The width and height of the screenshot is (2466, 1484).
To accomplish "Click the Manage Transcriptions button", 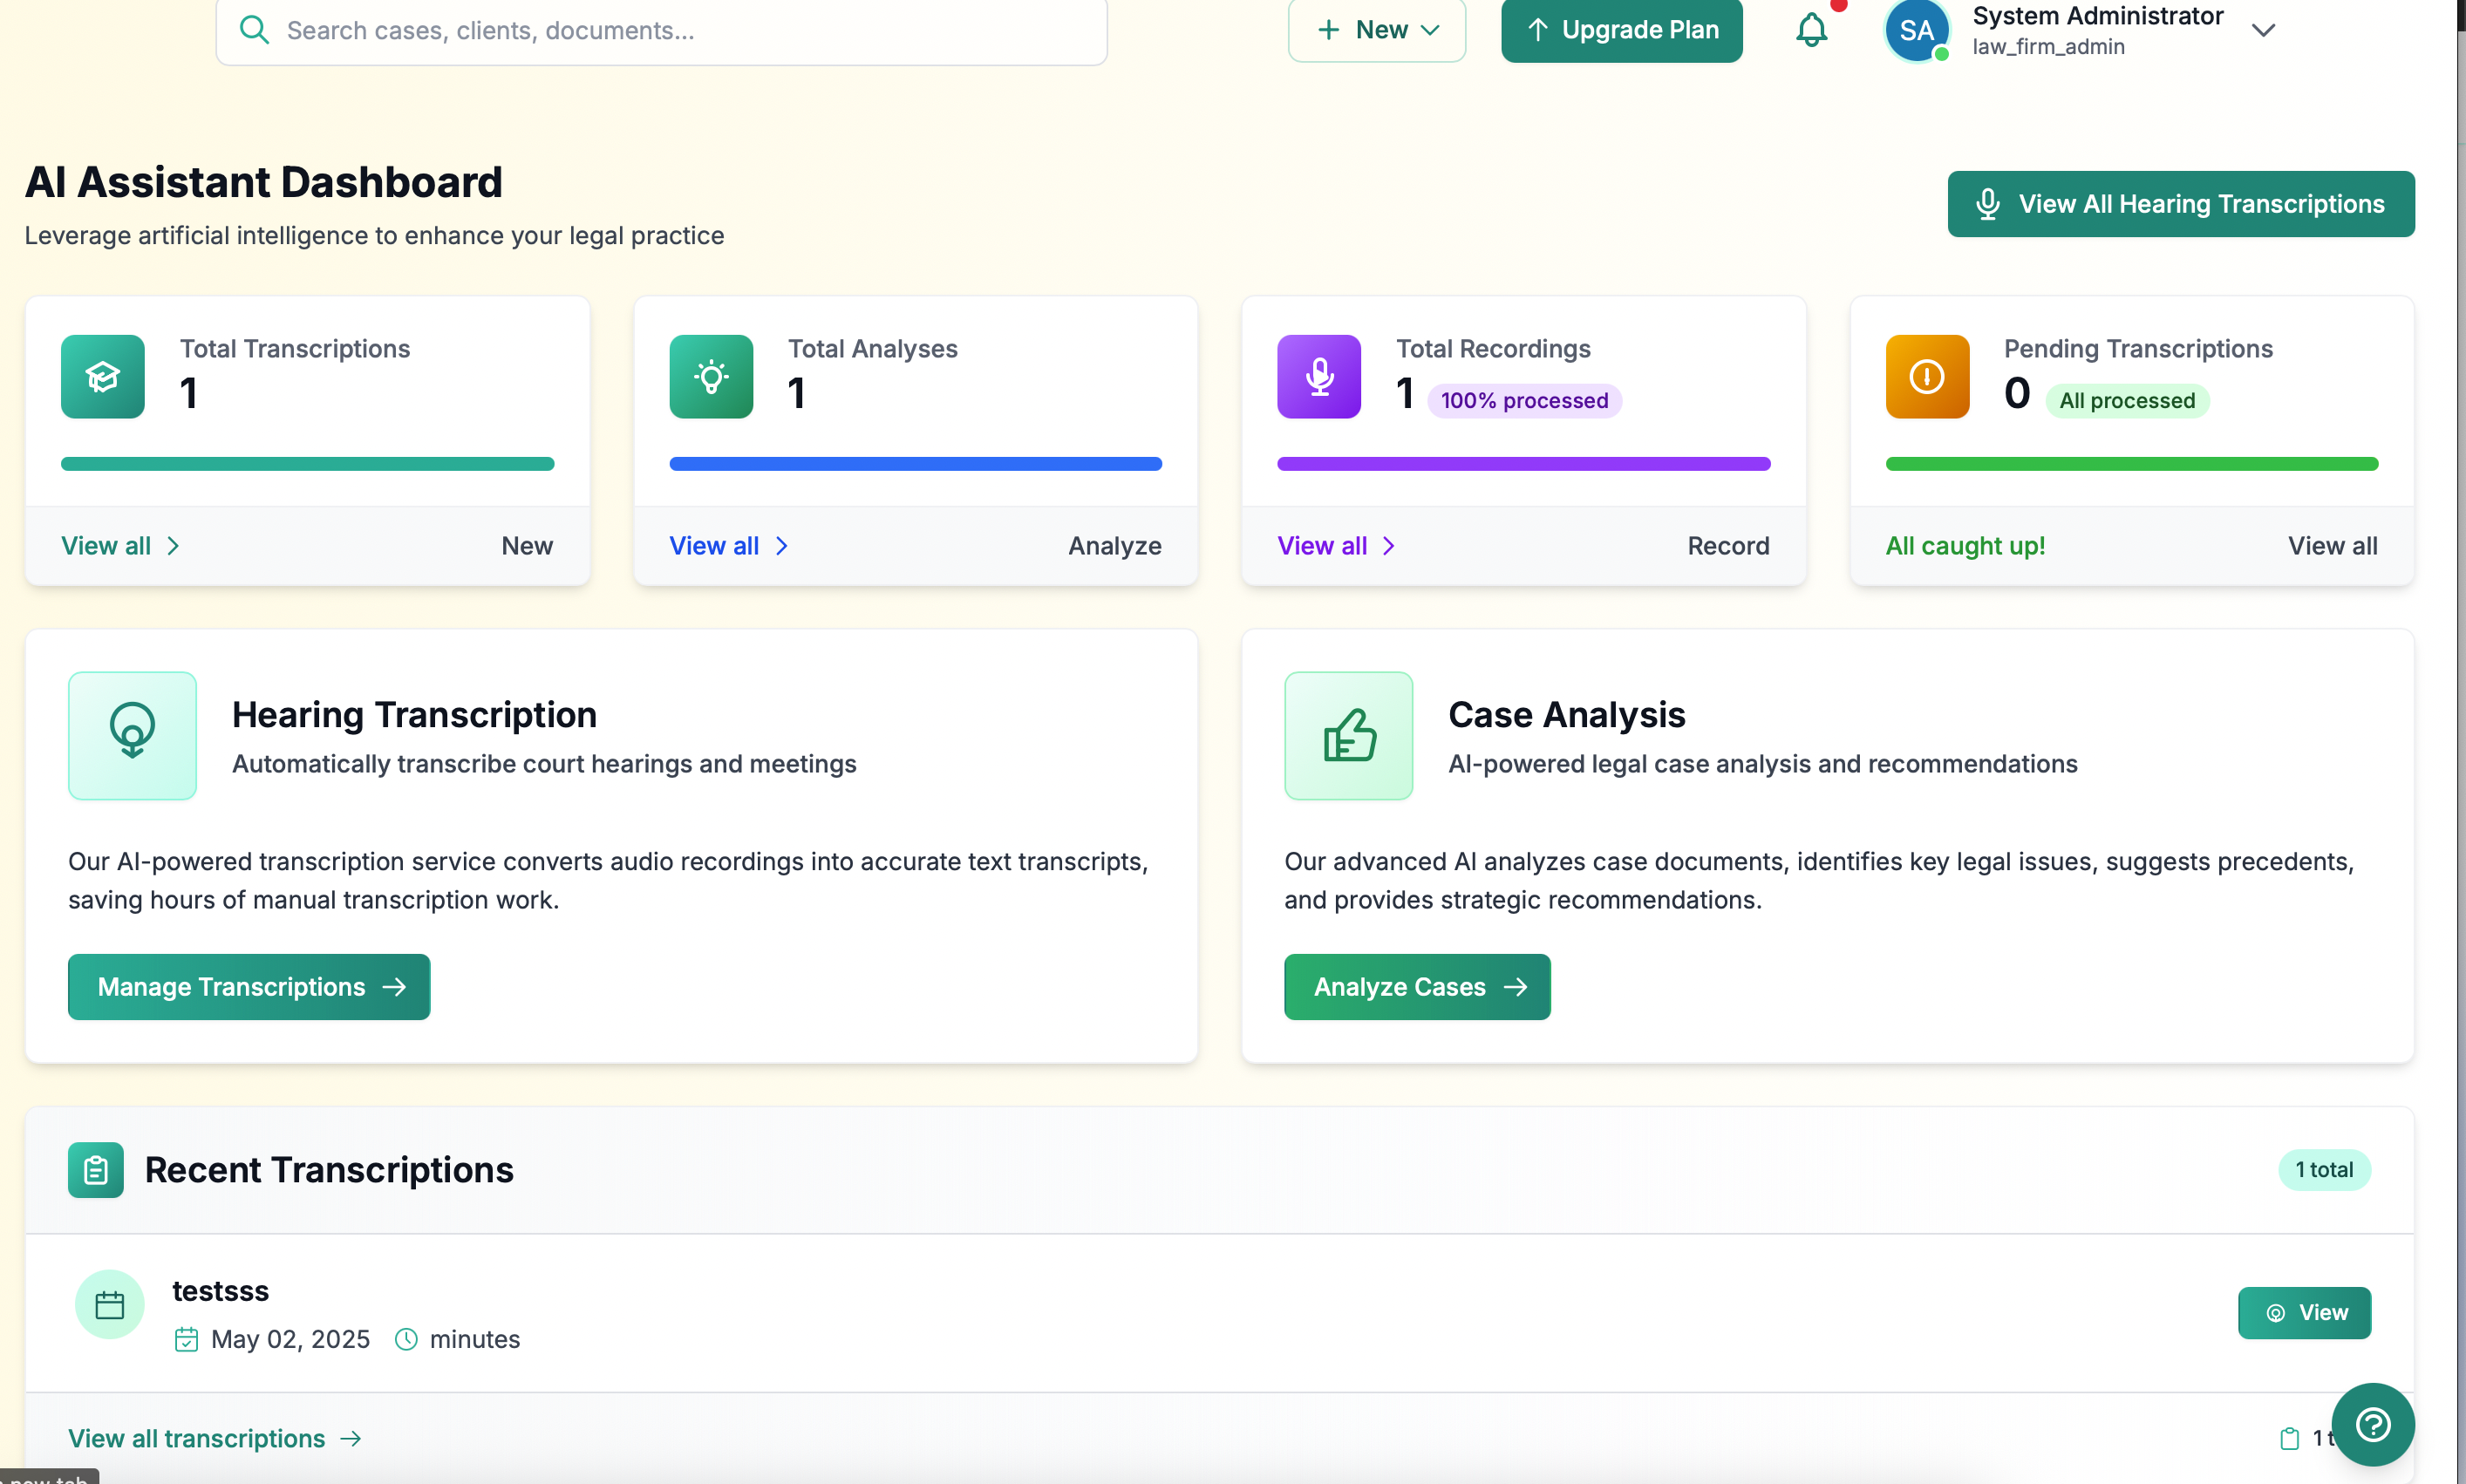I will (x=249, y=986).
